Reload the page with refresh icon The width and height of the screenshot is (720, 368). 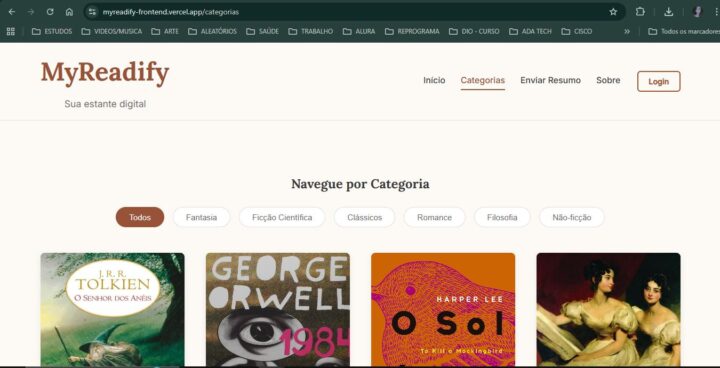point(50,12)
